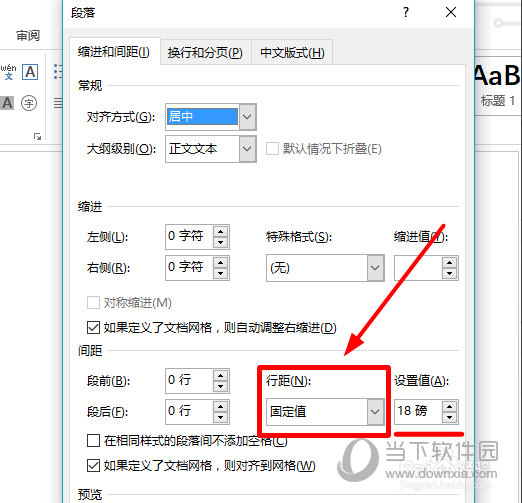Open the 行距 dropdown showing 固定值
Screen dimensions: 522x503
click(x=325, y=412)
